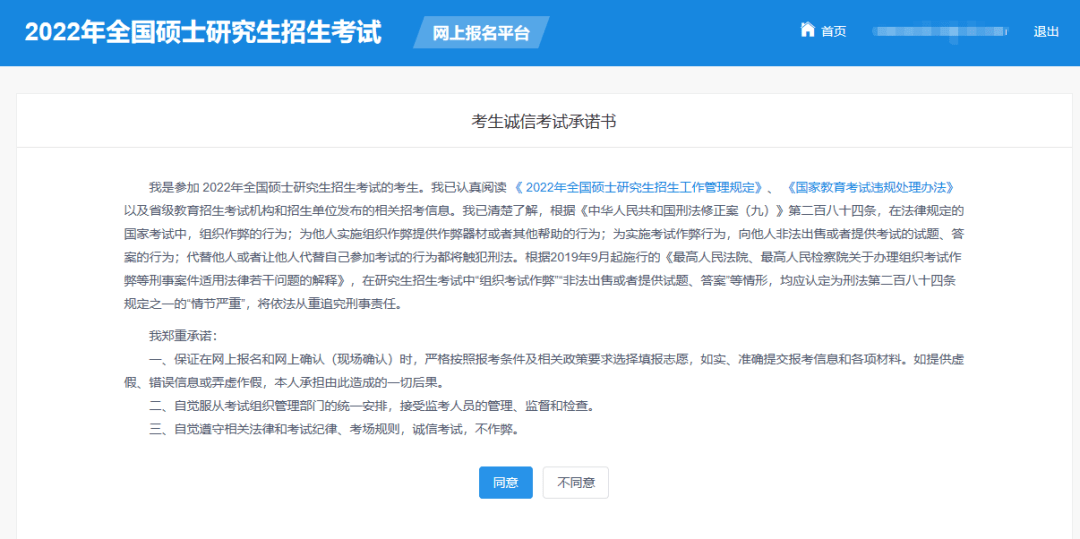Viewport: 1080px width, 539px height.
Task: Open the 国家教育考试违规处理办法 link
Action: [x=869, y=187]
